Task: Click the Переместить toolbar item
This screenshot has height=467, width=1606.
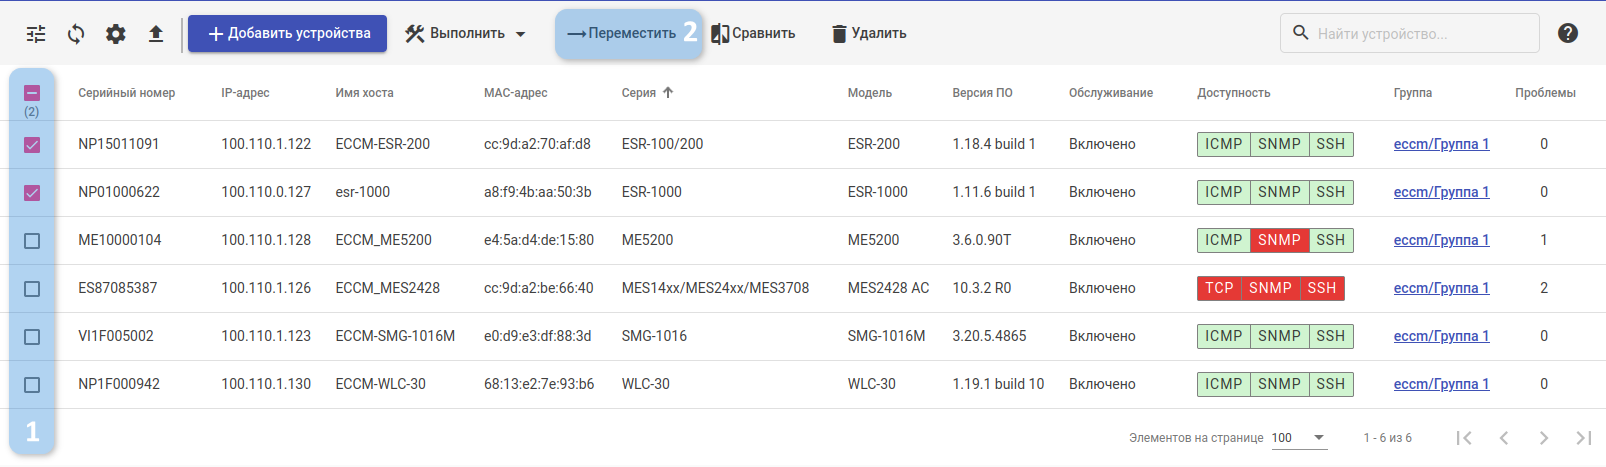Action: (x=622, y=34)
